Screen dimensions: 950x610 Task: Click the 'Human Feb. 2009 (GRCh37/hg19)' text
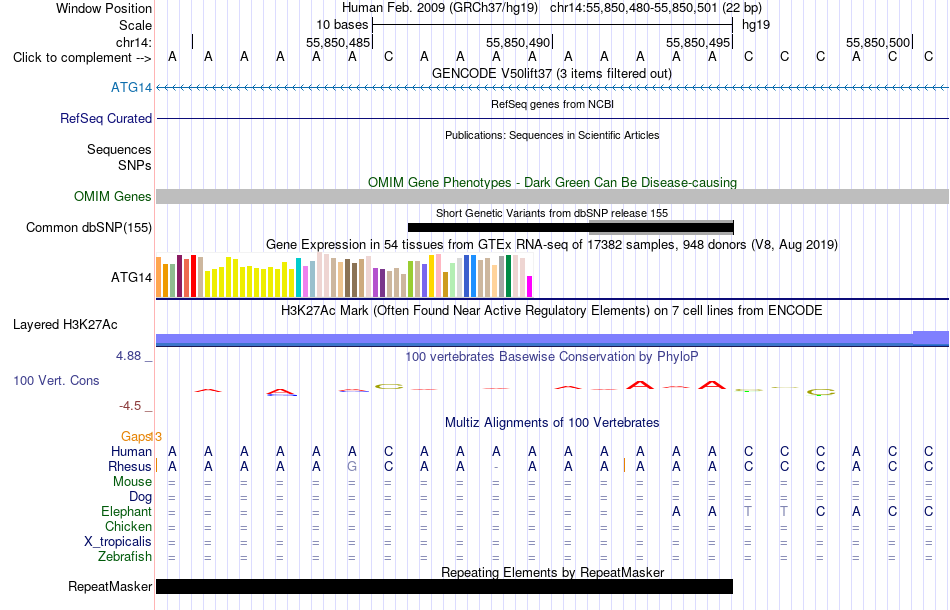(440, 8)
